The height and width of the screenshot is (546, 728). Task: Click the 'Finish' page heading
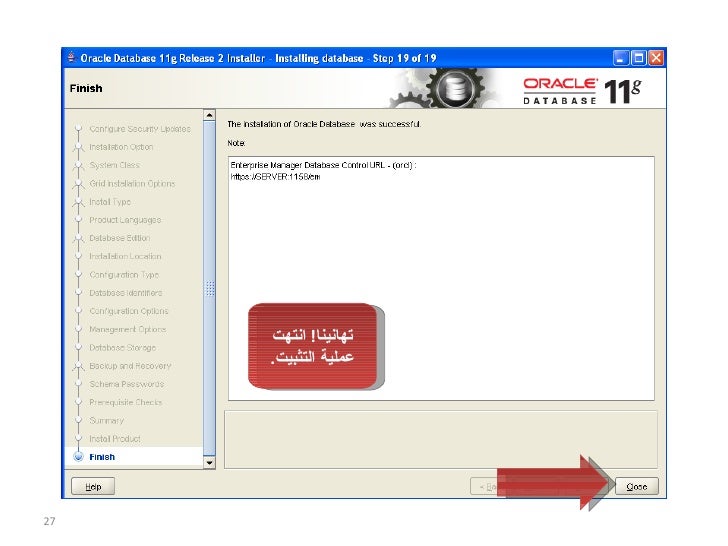click(86, 88)
